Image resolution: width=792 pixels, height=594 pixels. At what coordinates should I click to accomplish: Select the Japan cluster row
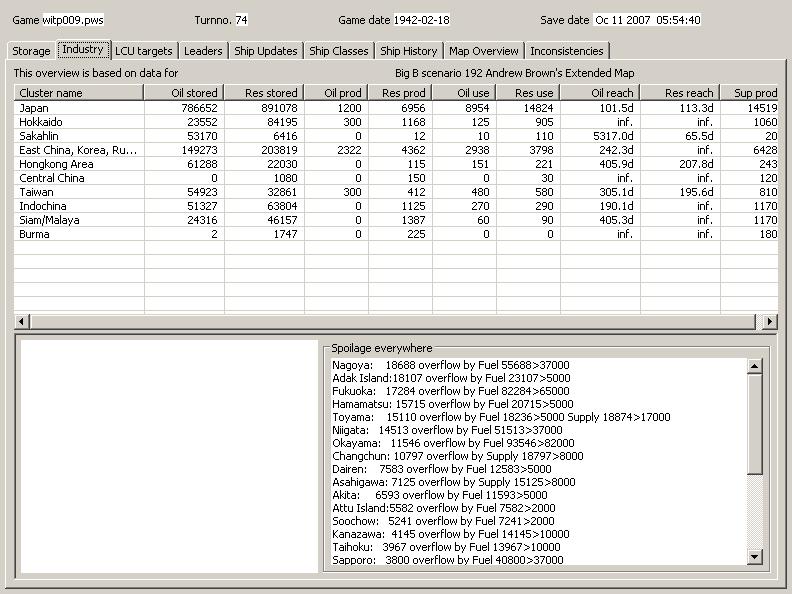click(x=396, y=108)
